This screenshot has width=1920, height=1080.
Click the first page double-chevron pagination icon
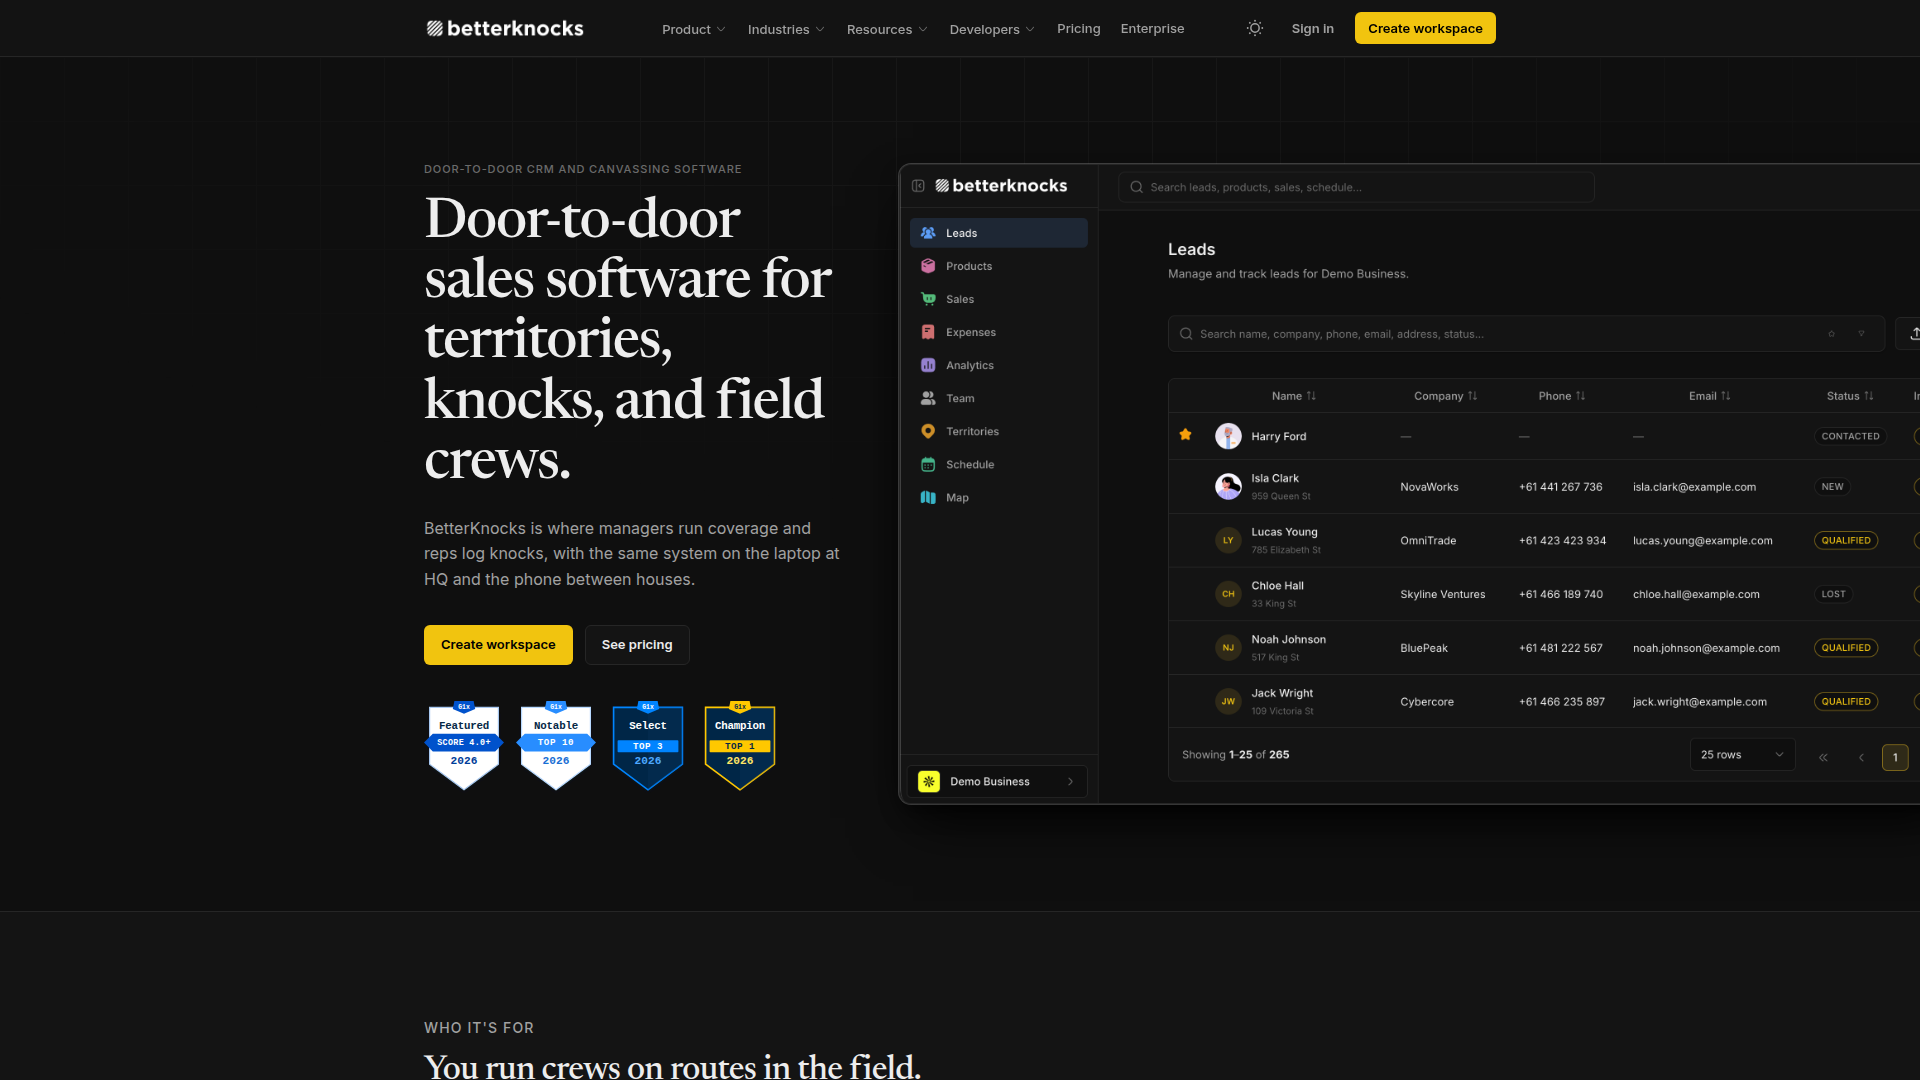point(1823,757)
